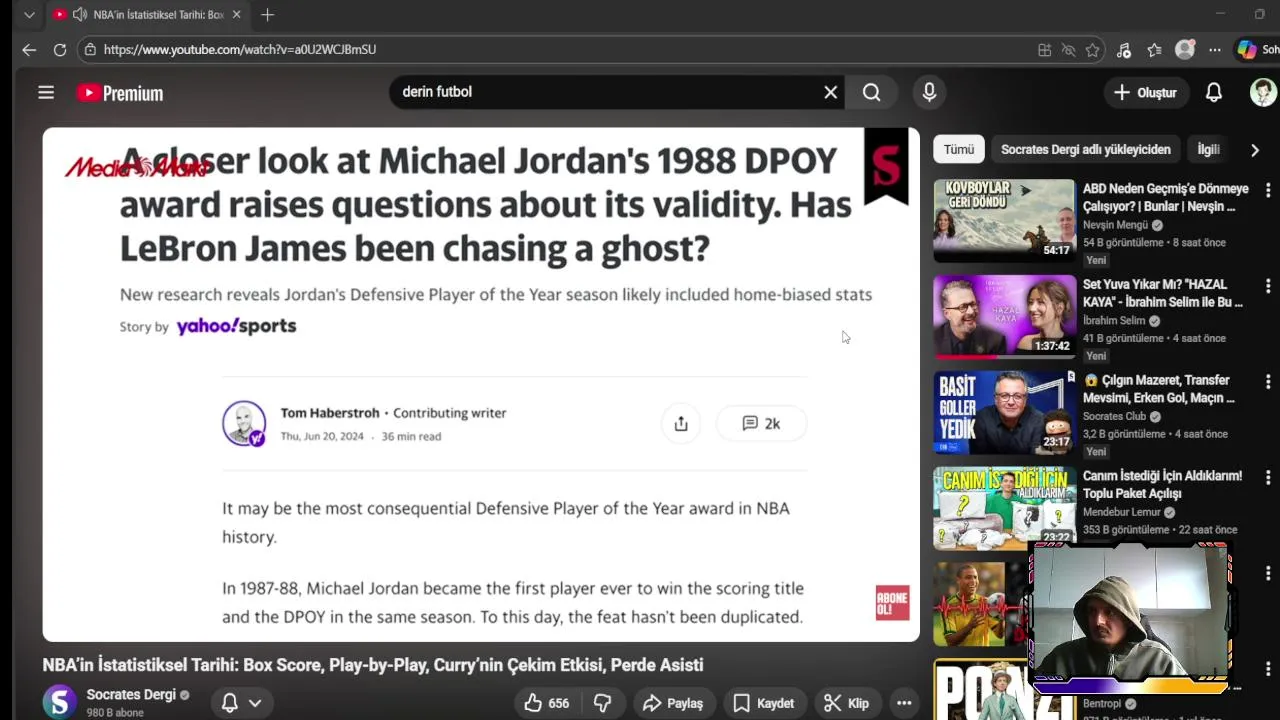The height and width of the screenshot is (720, 1280).
Task: Open the Edge browser profile avatar
Action: (x=1185, y=49)
